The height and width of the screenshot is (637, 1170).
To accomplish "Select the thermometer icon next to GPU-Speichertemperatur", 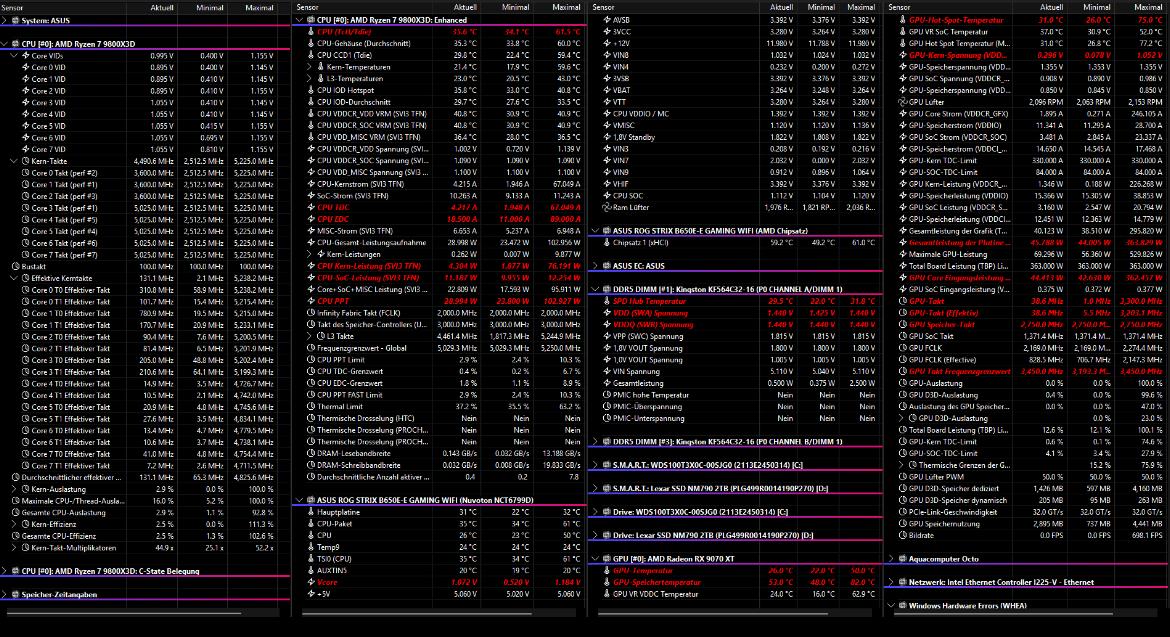I will [x=607, y=583].
